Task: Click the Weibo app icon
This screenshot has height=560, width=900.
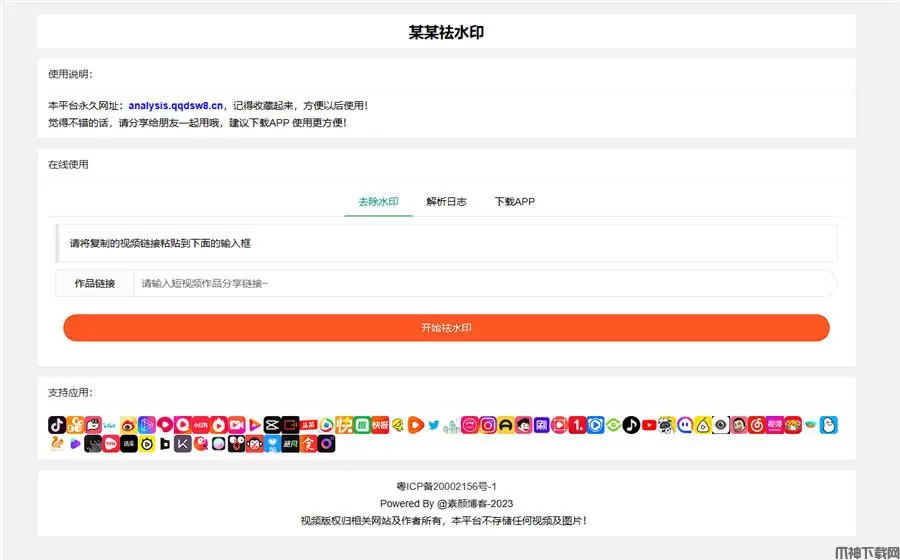Action: (x=129, y=425)
